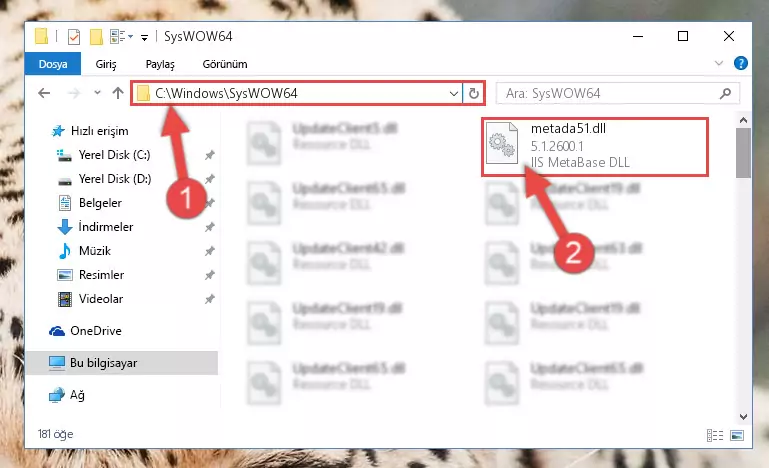The height and width of the screenshot is (468, 769).
Task: Select the metada51.dll file
Action: [x=595, y=146]
